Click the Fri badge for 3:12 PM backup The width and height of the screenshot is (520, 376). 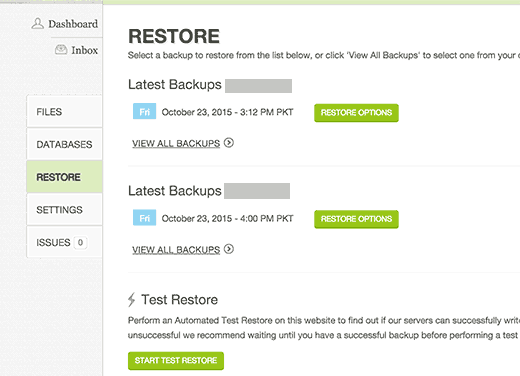click(x=144, y=111)
